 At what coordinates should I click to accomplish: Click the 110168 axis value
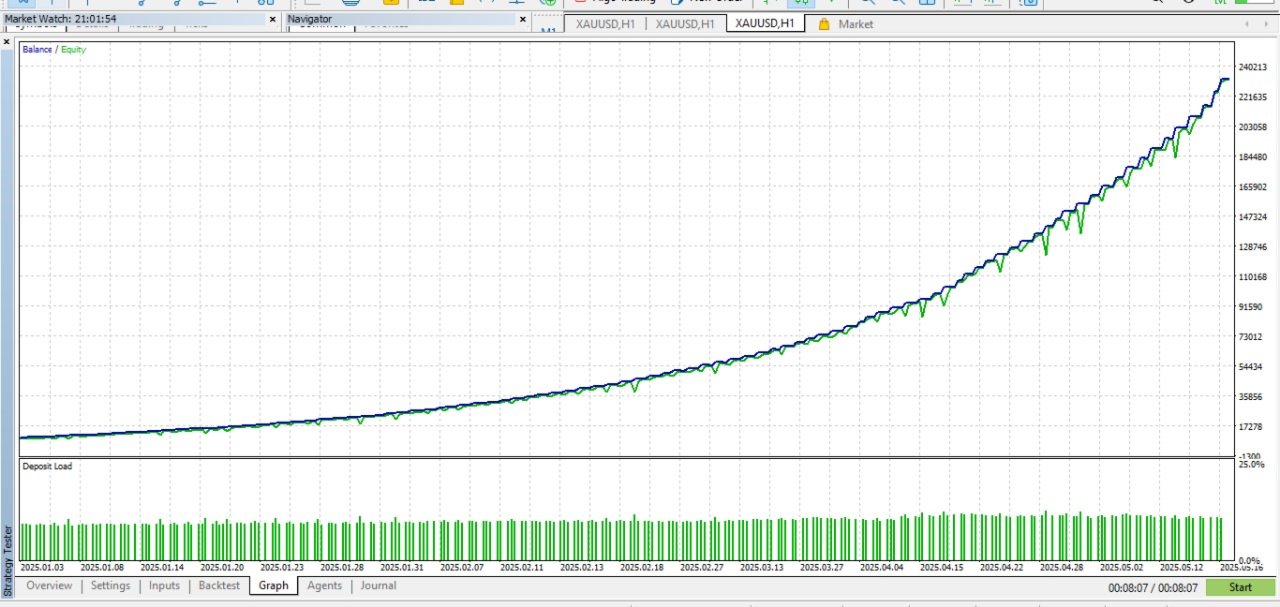pos(1254,277)
